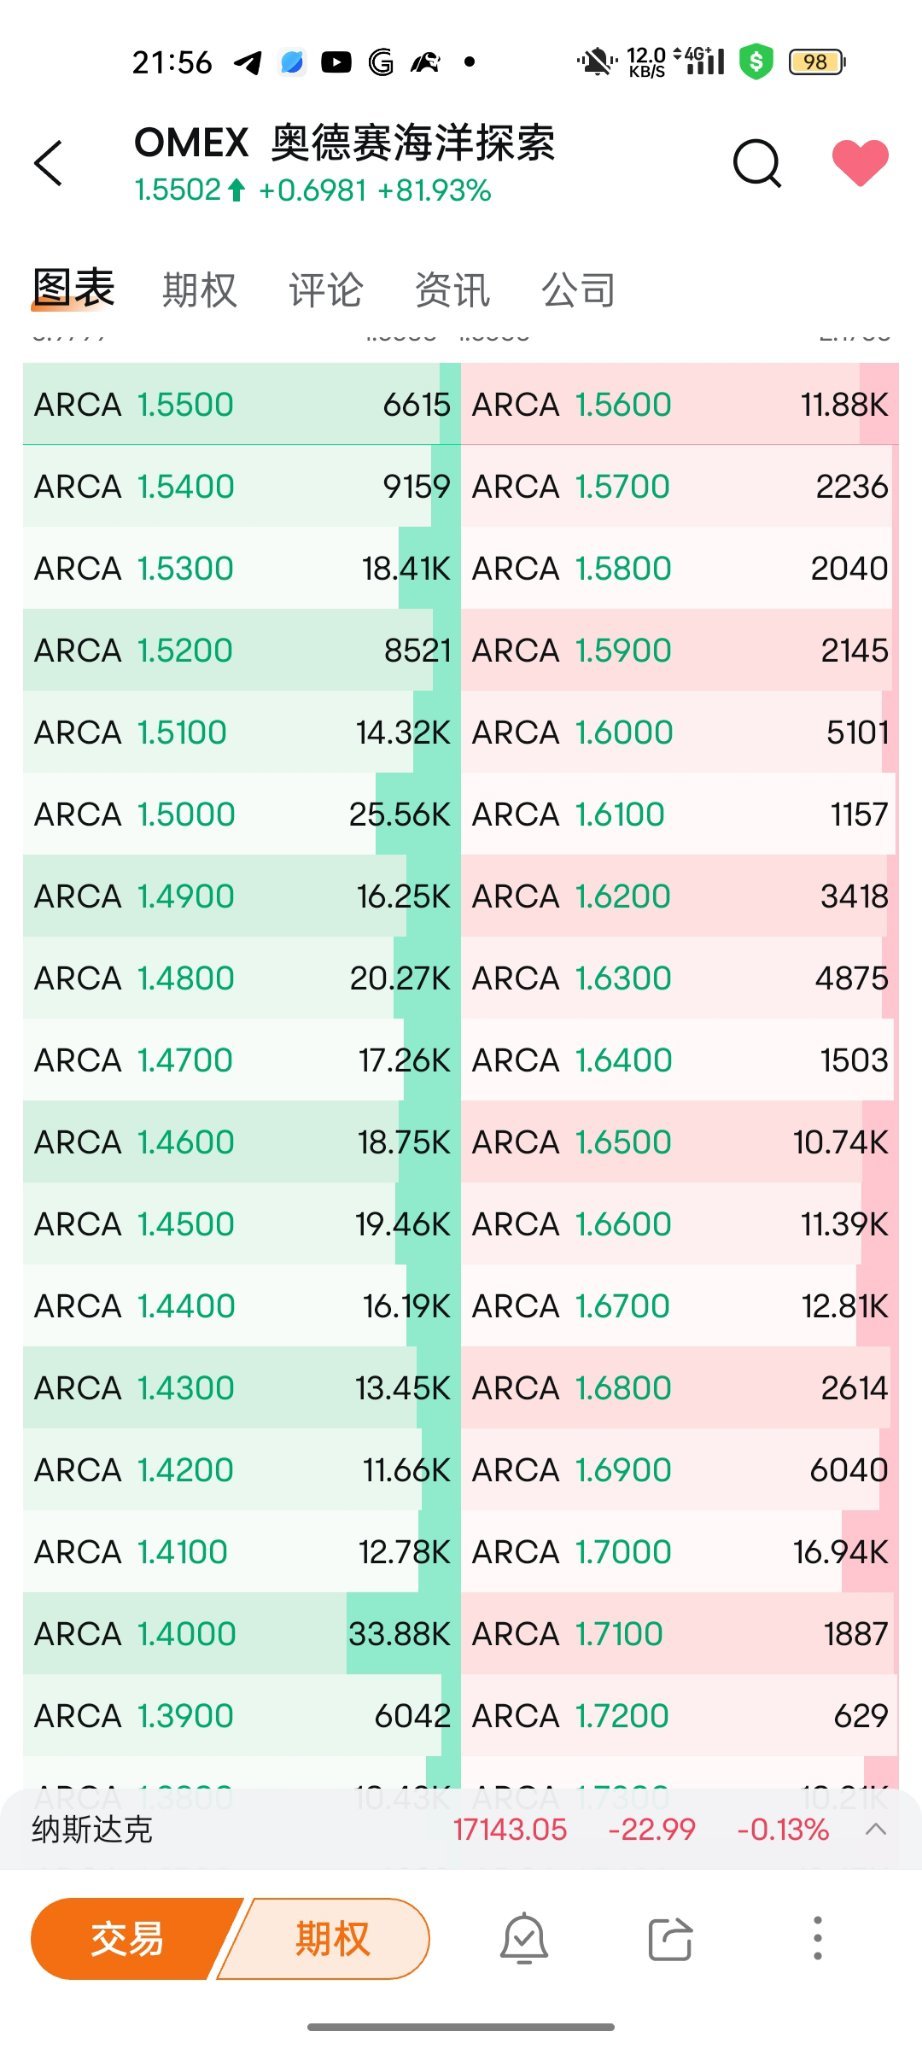Tap the 纳斯达克 index ticker bar
Image resolution: width=922 pixels, height=2049 pixels.
(x=460, y=1829)
